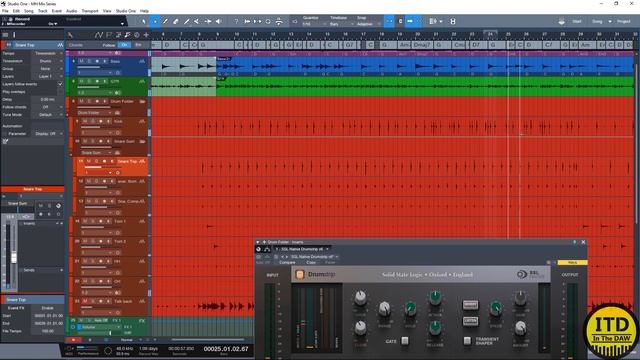Select the Eraser tool in toolbar

click(176, 21)
